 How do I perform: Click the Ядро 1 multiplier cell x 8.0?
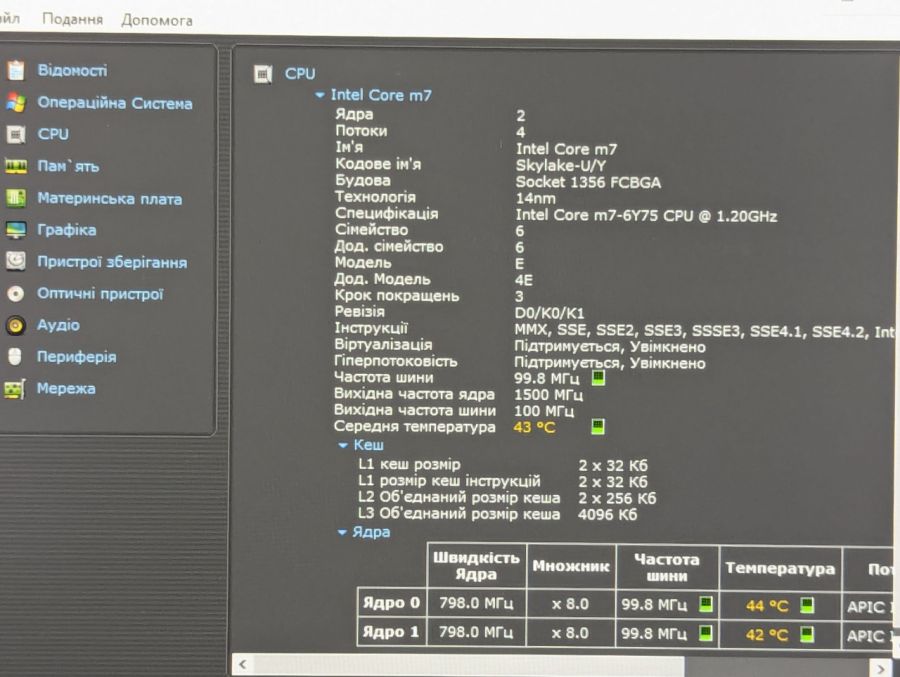[570, 633]
